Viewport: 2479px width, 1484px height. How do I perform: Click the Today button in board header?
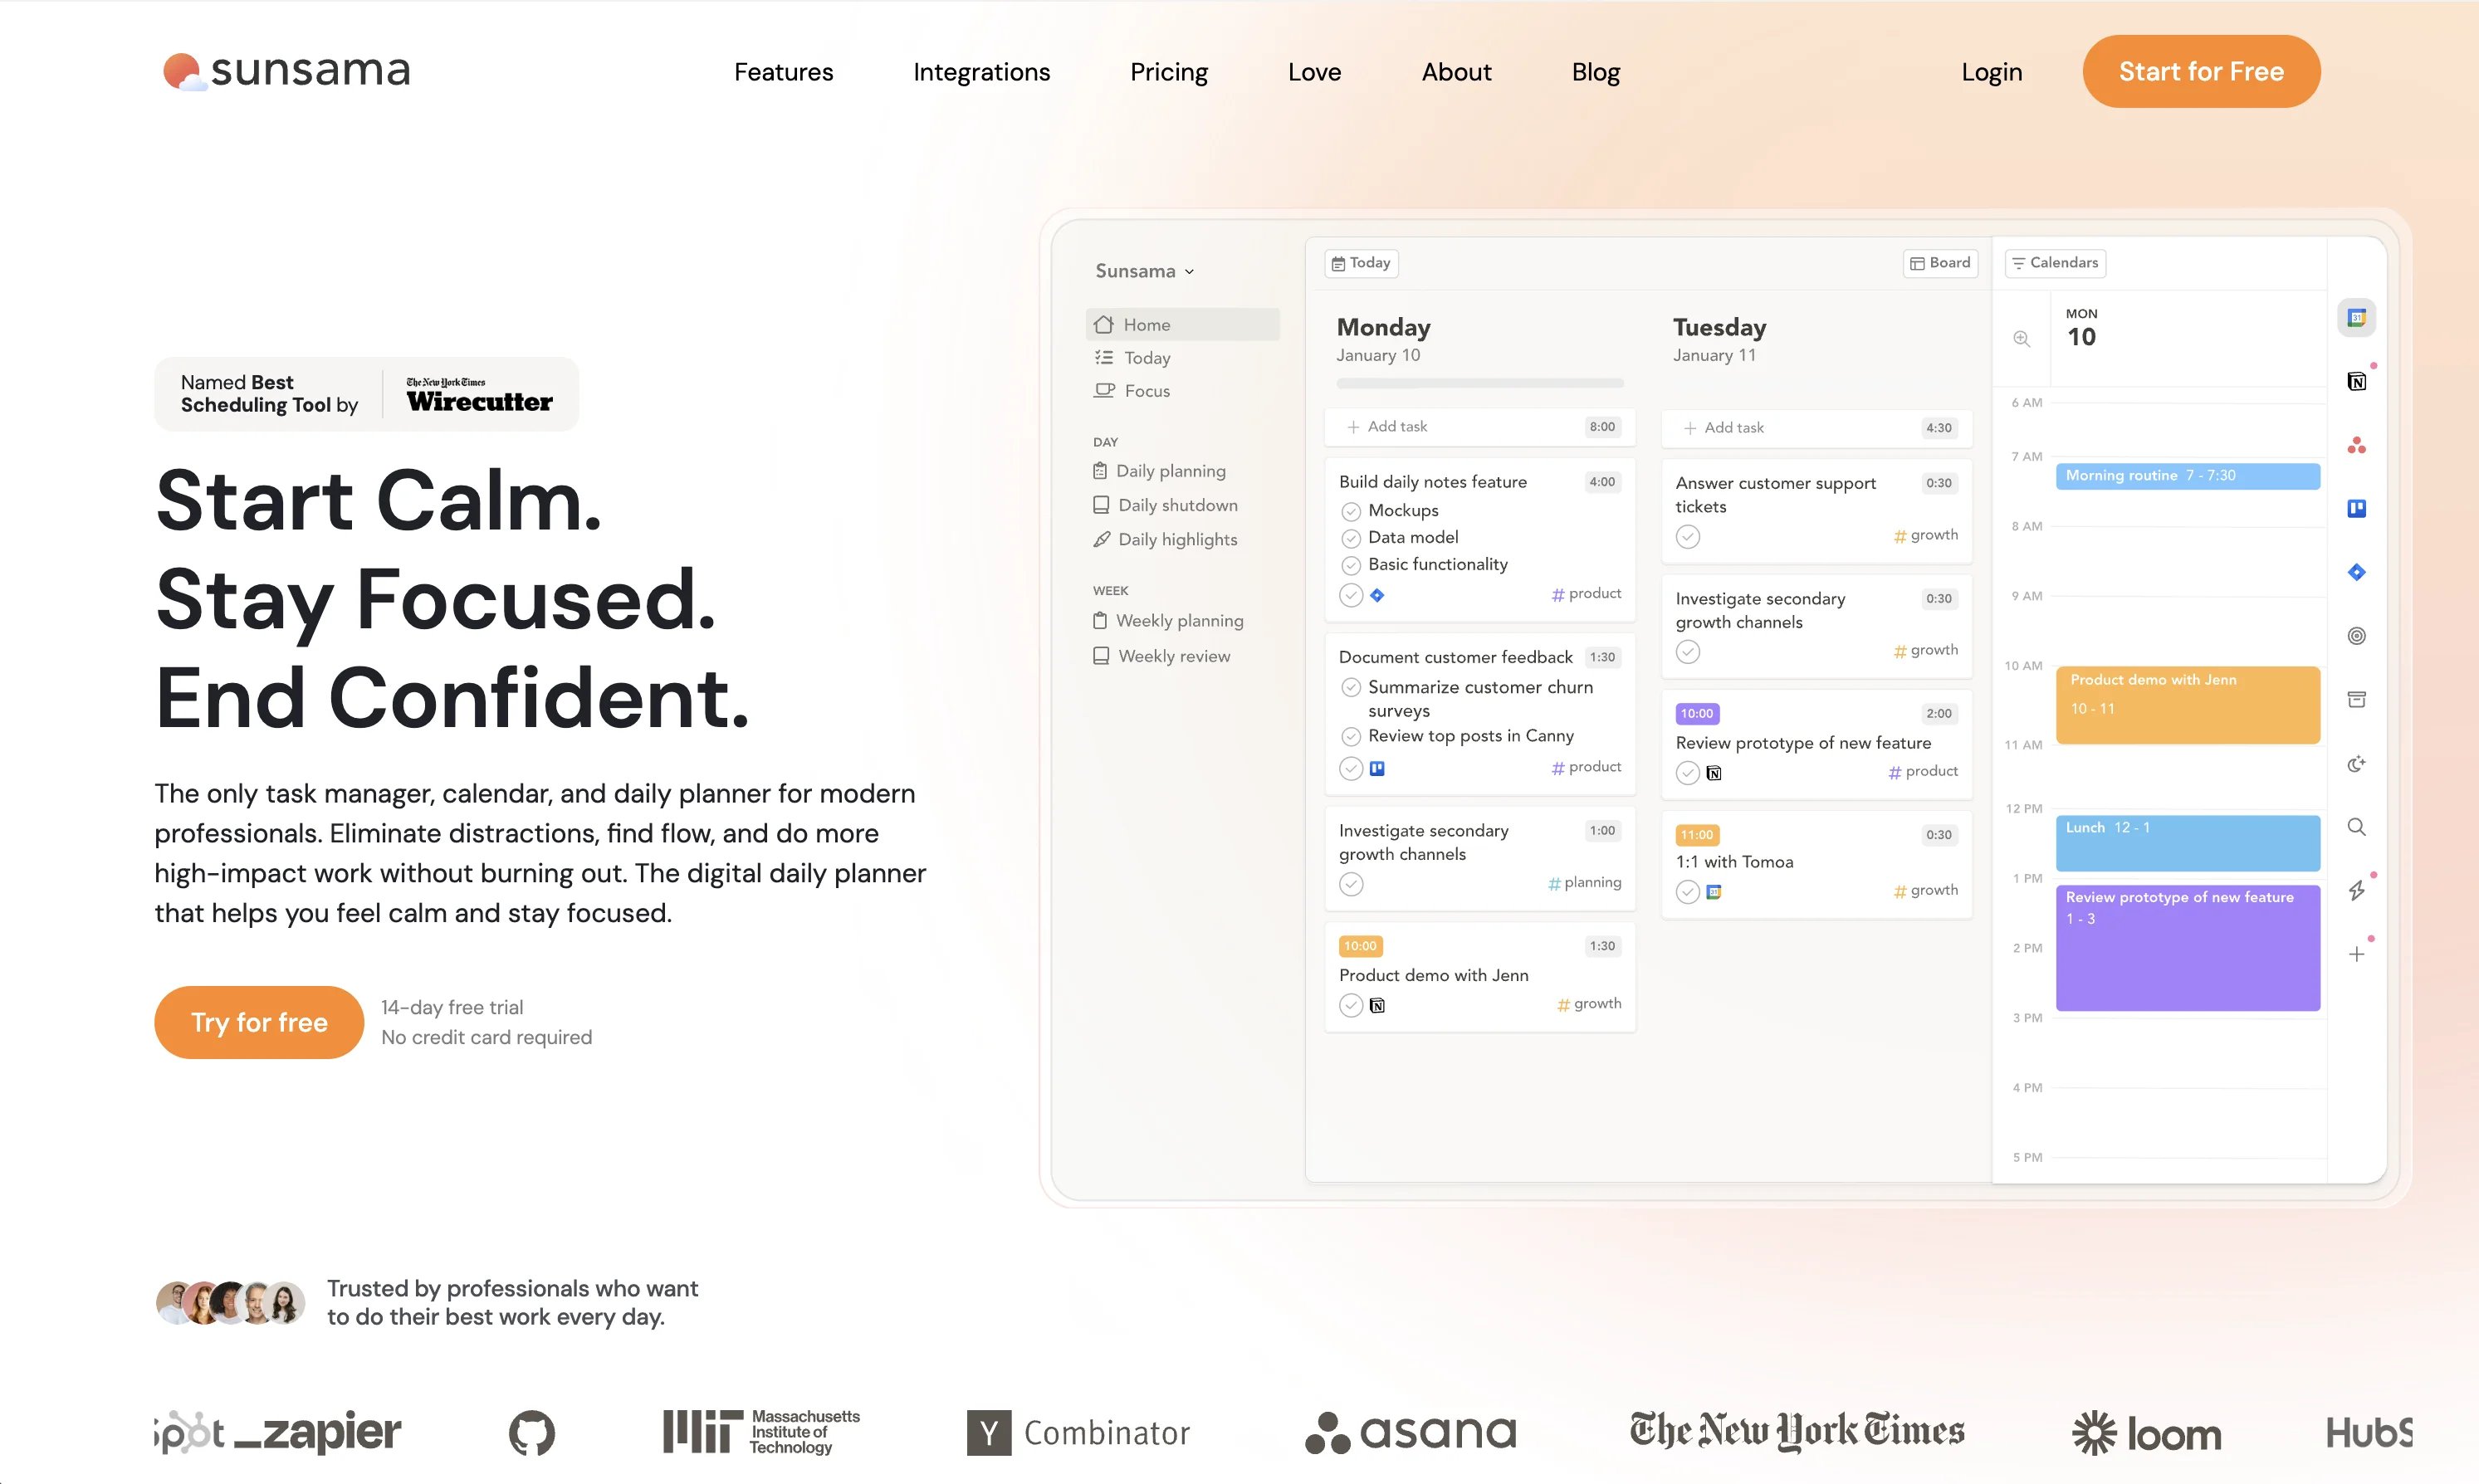pyautogui.click(x=1361, y=263)
